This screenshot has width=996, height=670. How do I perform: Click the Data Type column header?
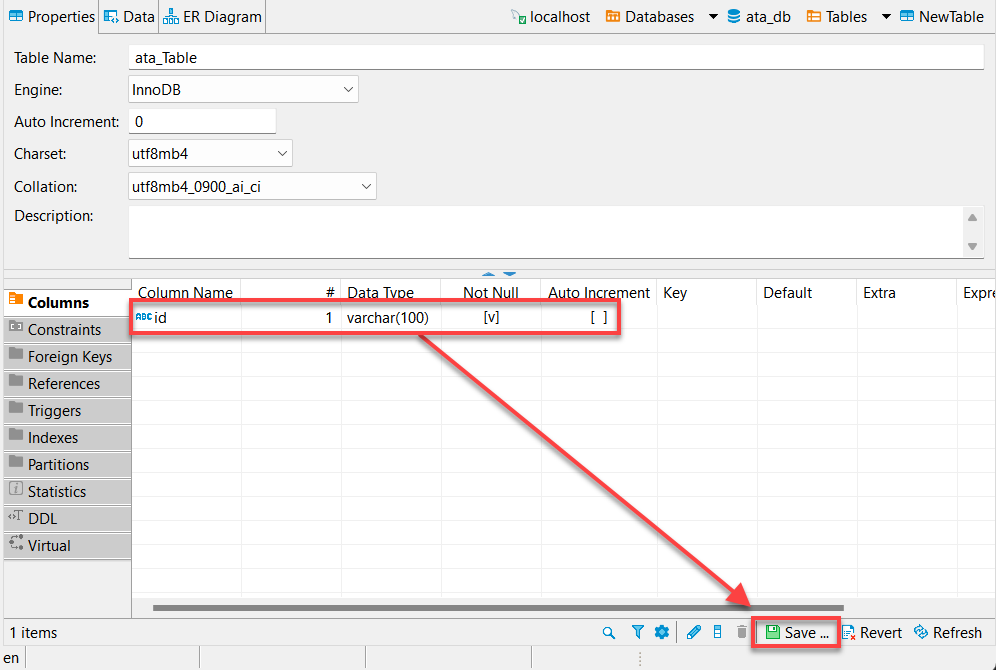[391, 292]
